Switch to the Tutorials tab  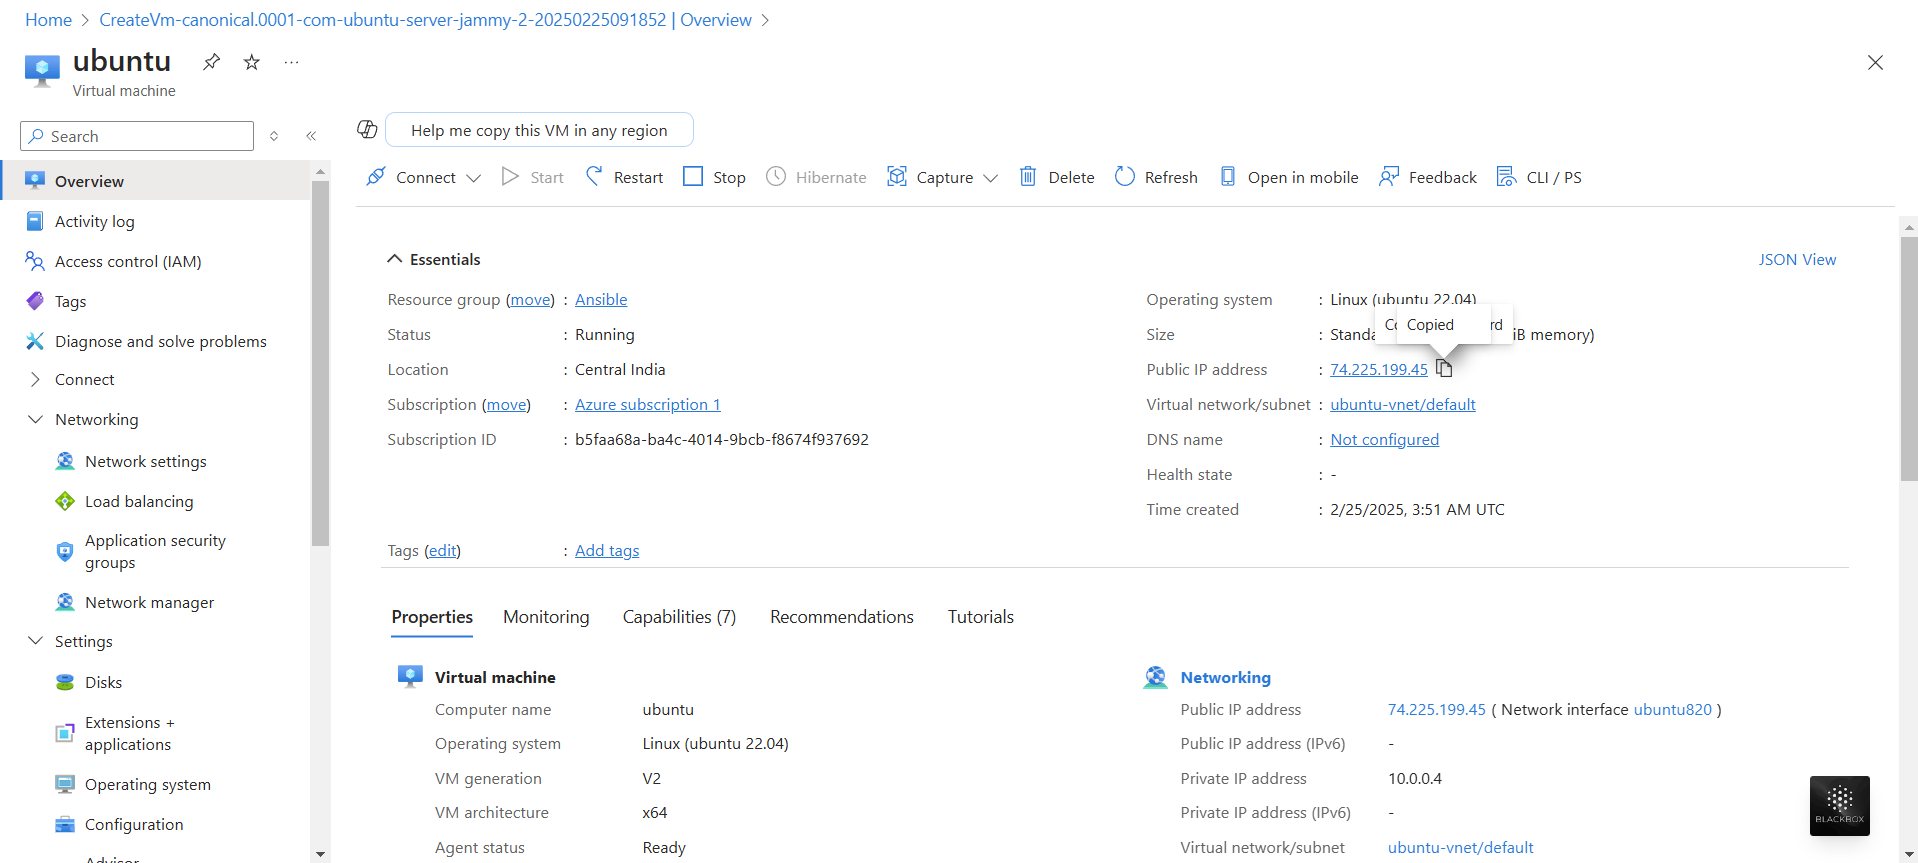pyautogui.click(x=981, y=617)
